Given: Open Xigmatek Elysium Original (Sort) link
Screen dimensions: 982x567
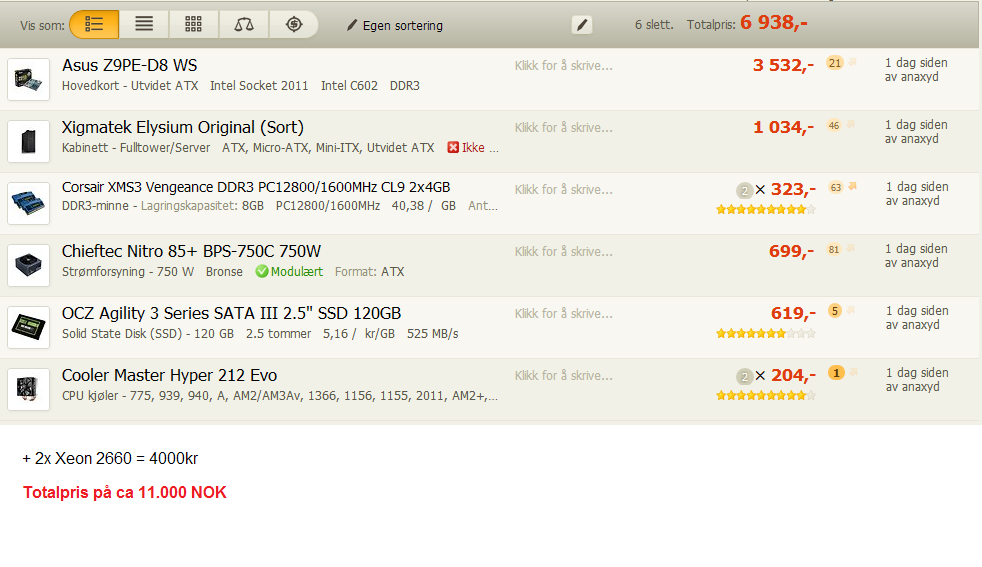Looking at the screenshot, I should click(x=183, y=127).
